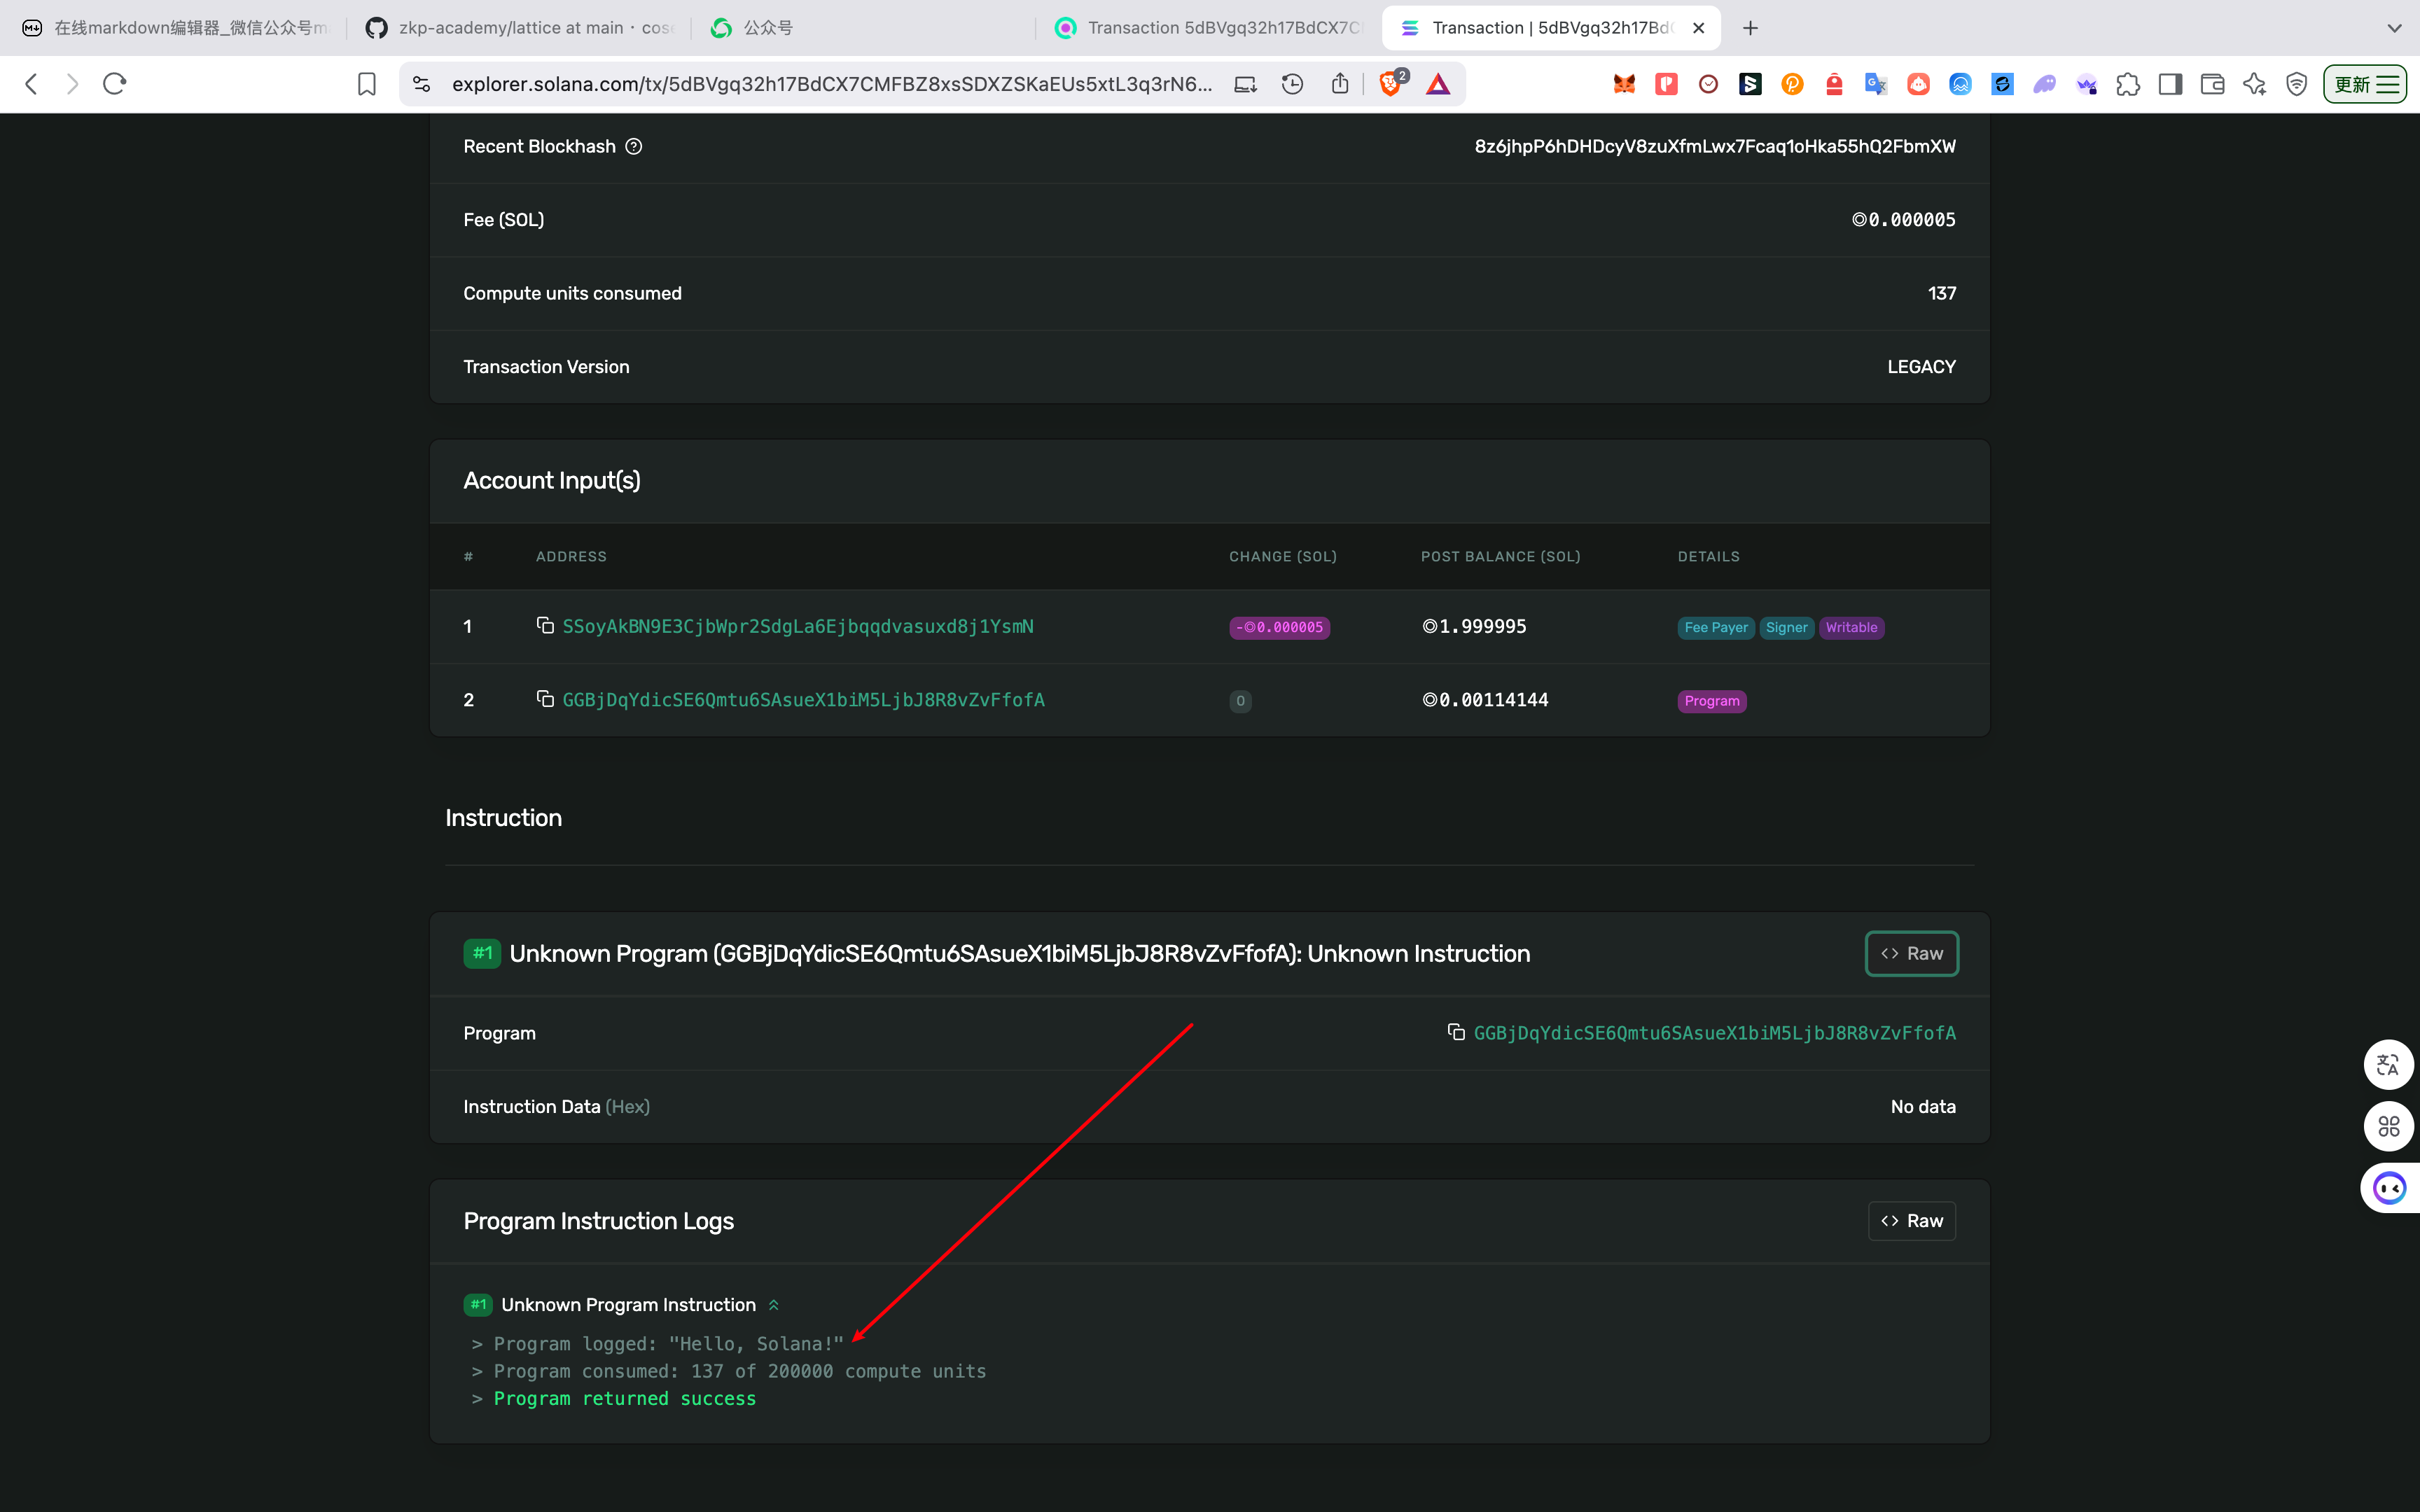Copy the Program address in Instruction section

(x=1456, y=1032)
